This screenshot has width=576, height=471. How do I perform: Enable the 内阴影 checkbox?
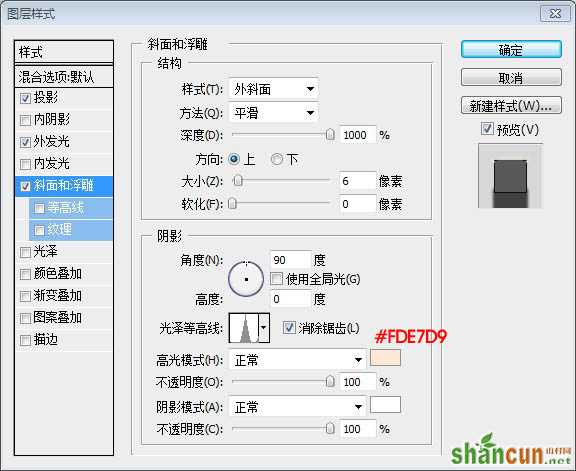coord(25,120)
